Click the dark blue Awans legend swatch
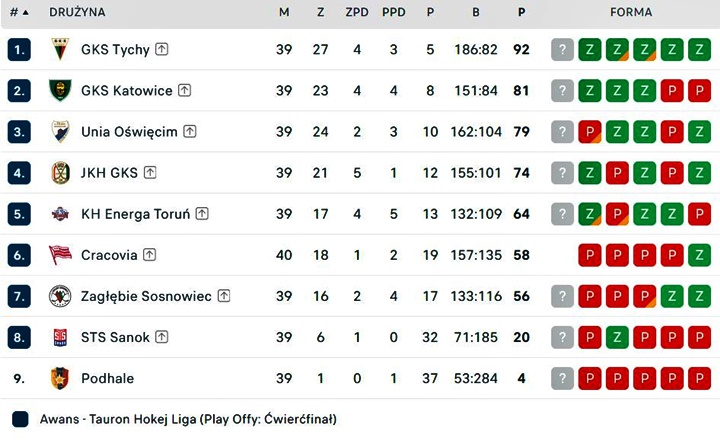720x440 pixels. click(20, 419)
